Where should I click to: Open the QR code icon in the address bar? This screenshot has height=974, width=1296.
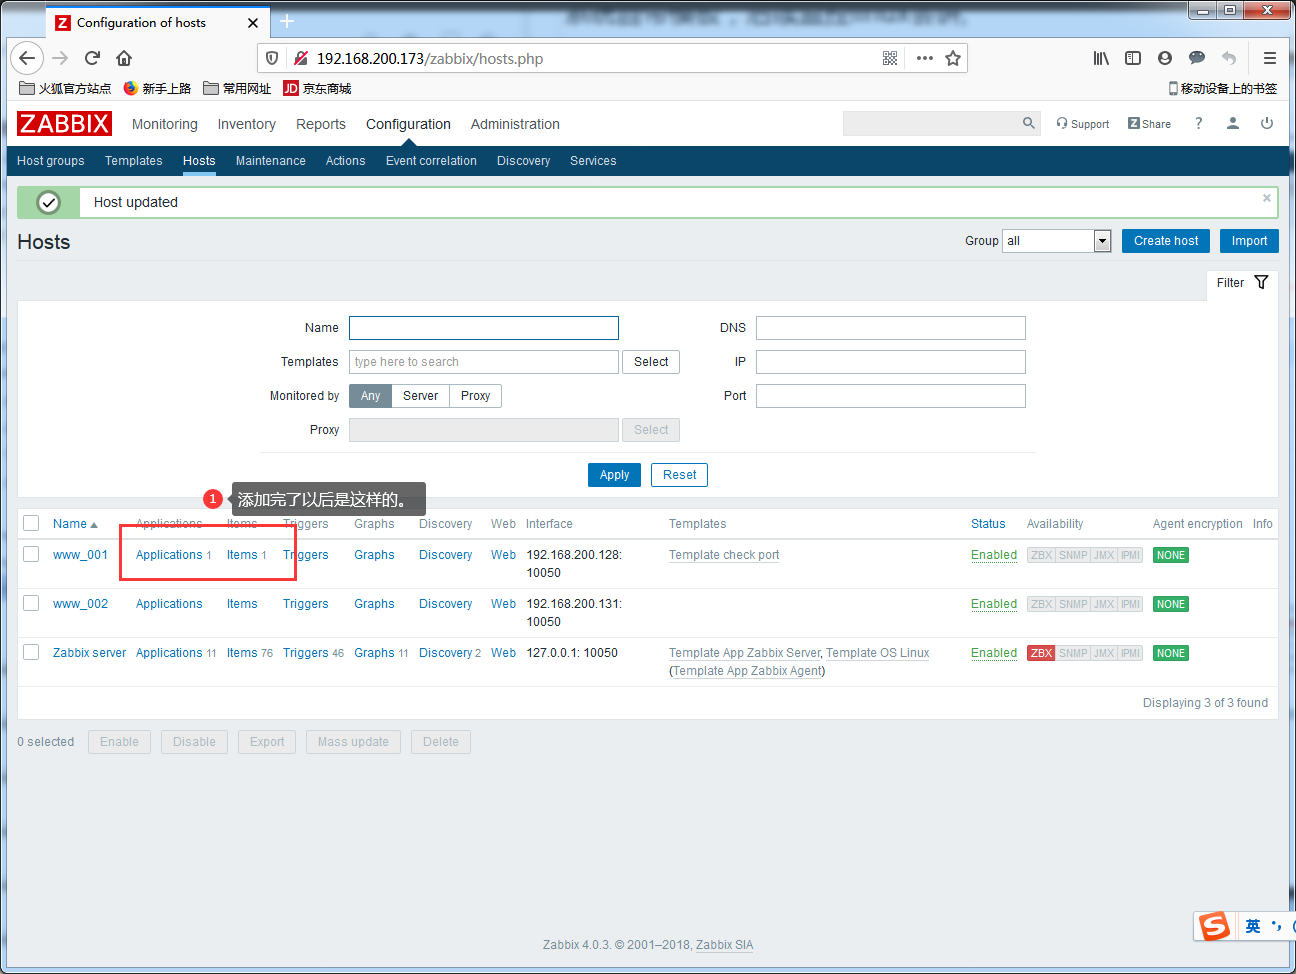[890, 58]
